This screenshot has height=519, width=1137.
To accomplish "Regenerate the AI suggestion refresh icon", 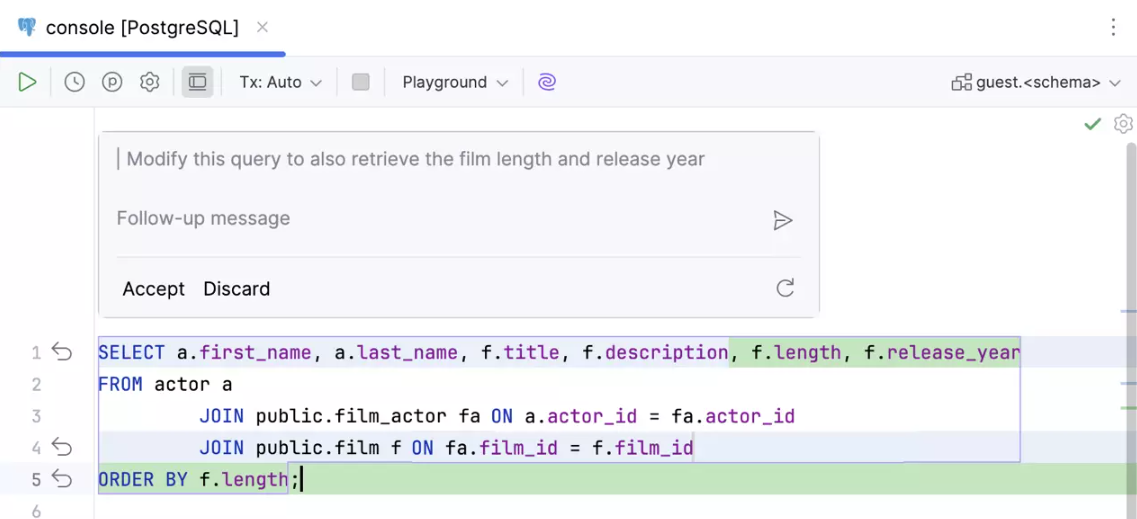I will (x=785, y=288).
